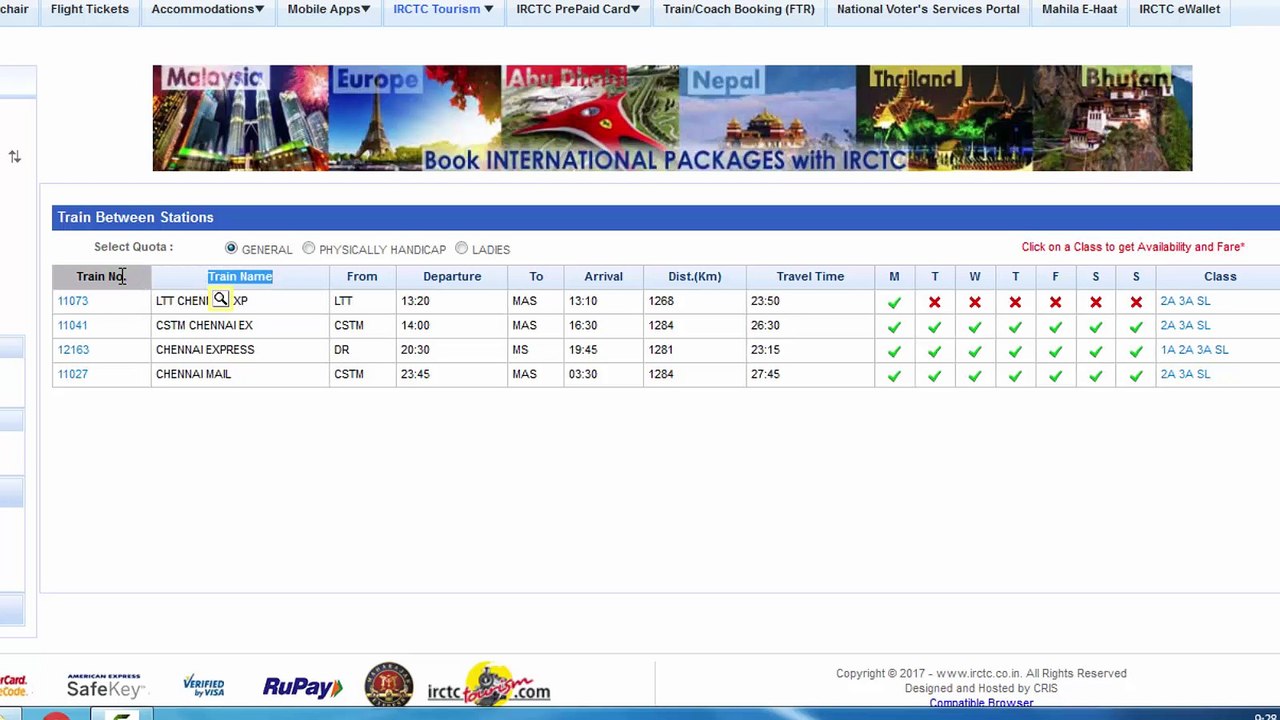Open the Mahila E-Haat menu item
1280x720 pixels.
pos(1079,9)
